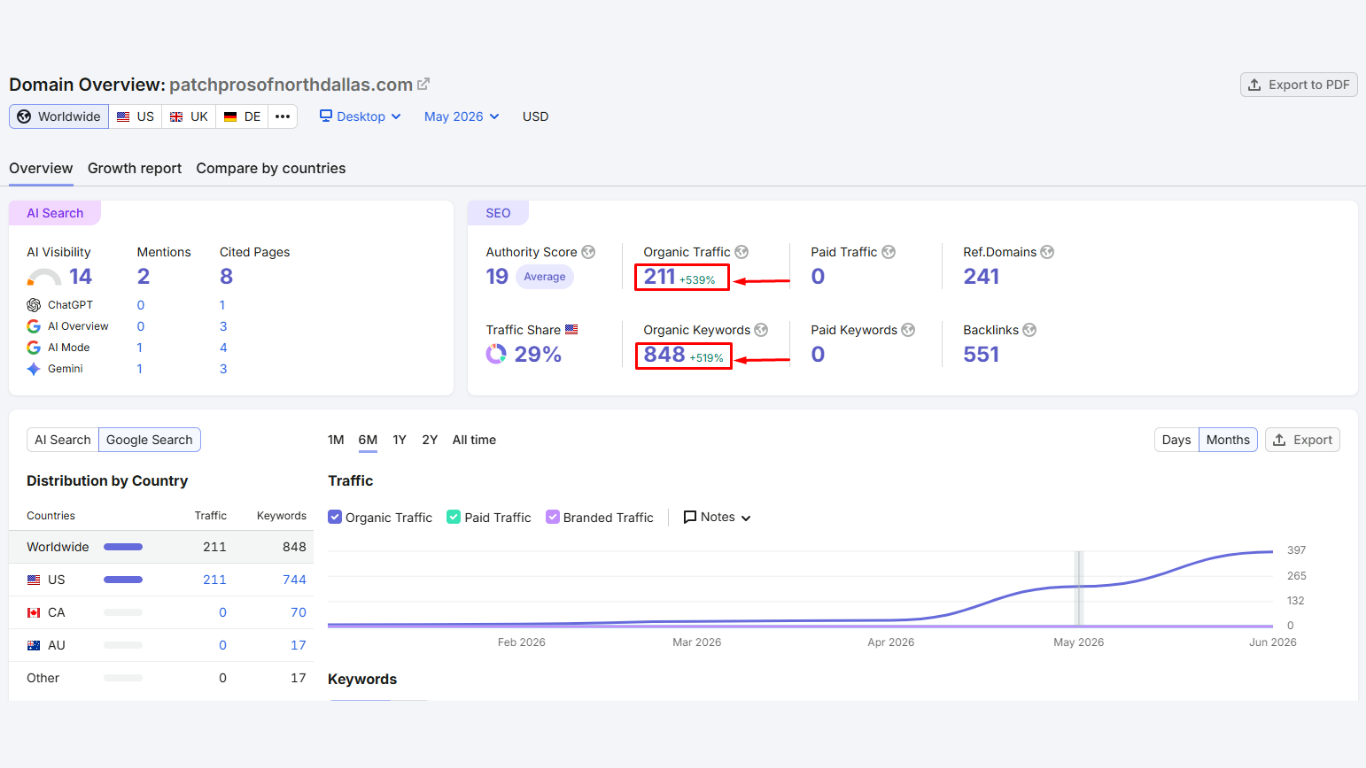Select the All time range

[x=474, y=440]
